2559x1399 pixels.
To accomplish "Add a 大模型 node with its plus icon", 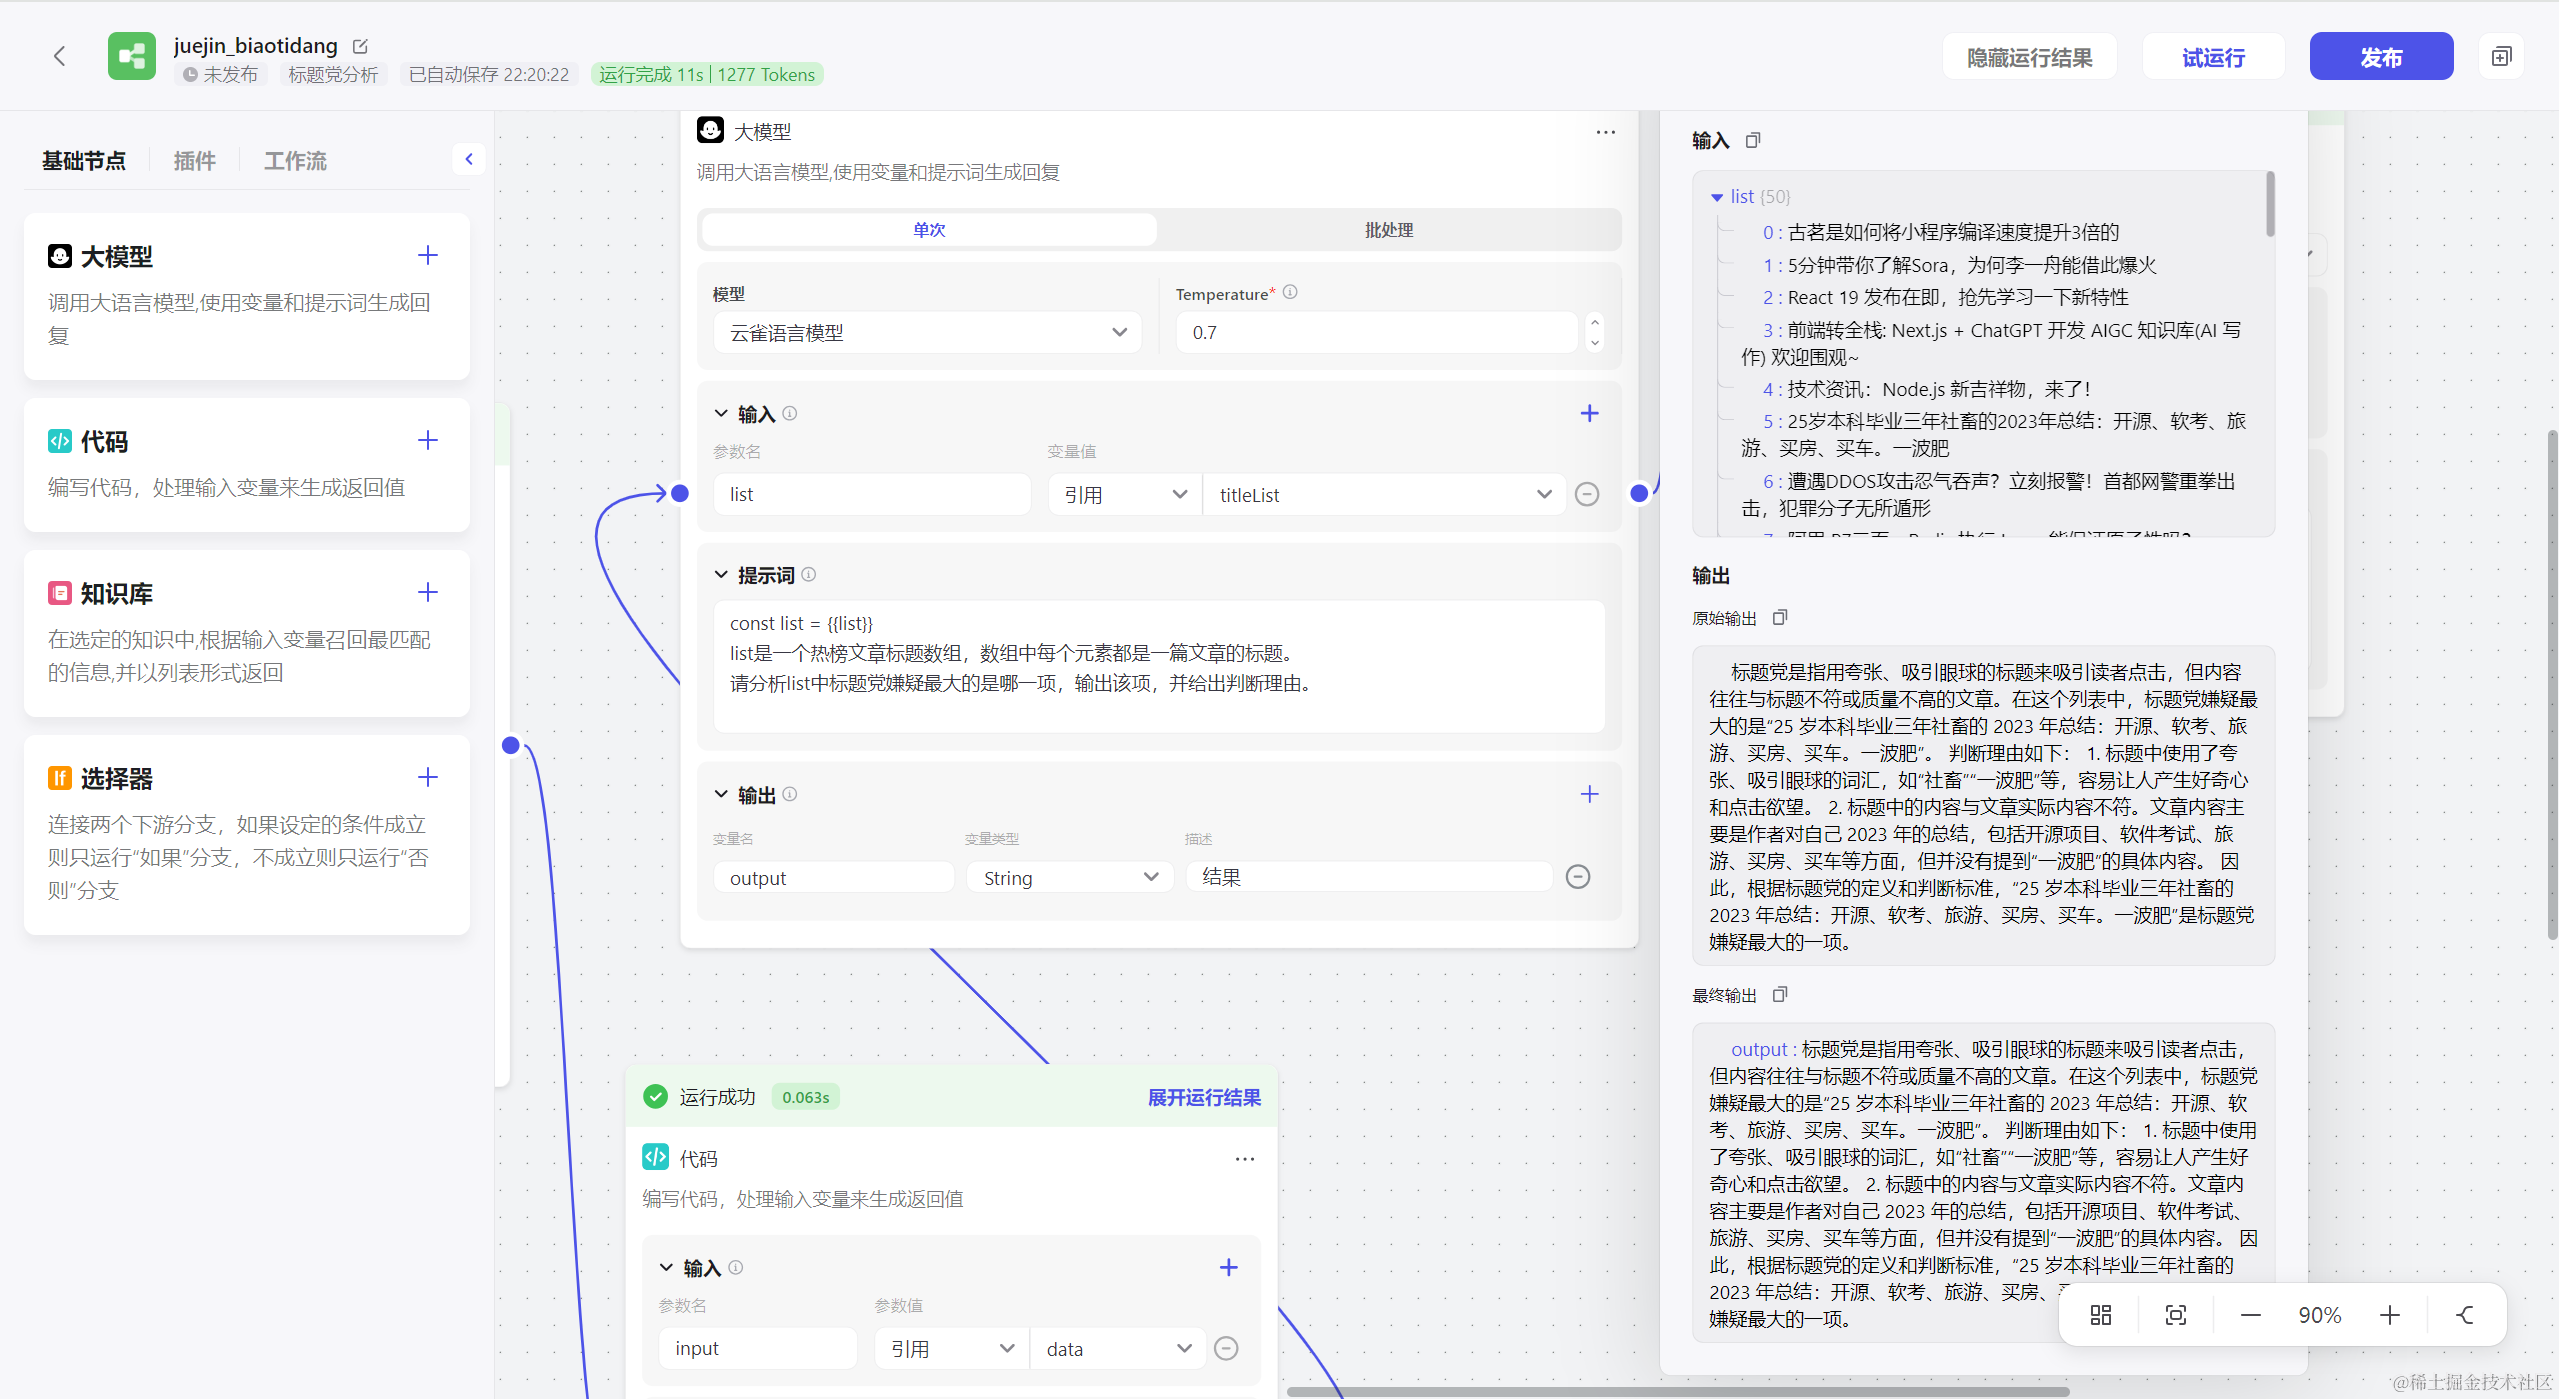I will [x=428, y=256].
